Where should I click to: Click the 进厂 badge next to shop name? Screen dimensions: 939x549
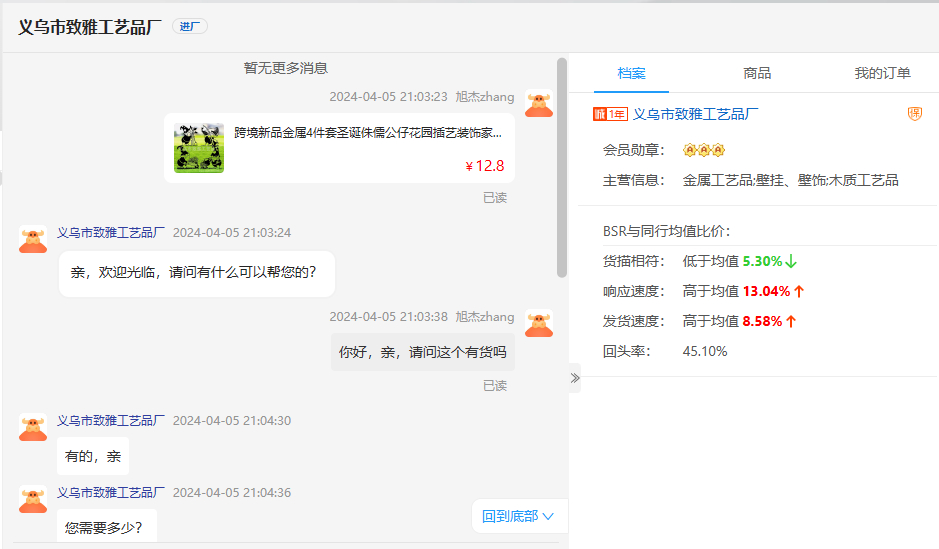(190, 26)
